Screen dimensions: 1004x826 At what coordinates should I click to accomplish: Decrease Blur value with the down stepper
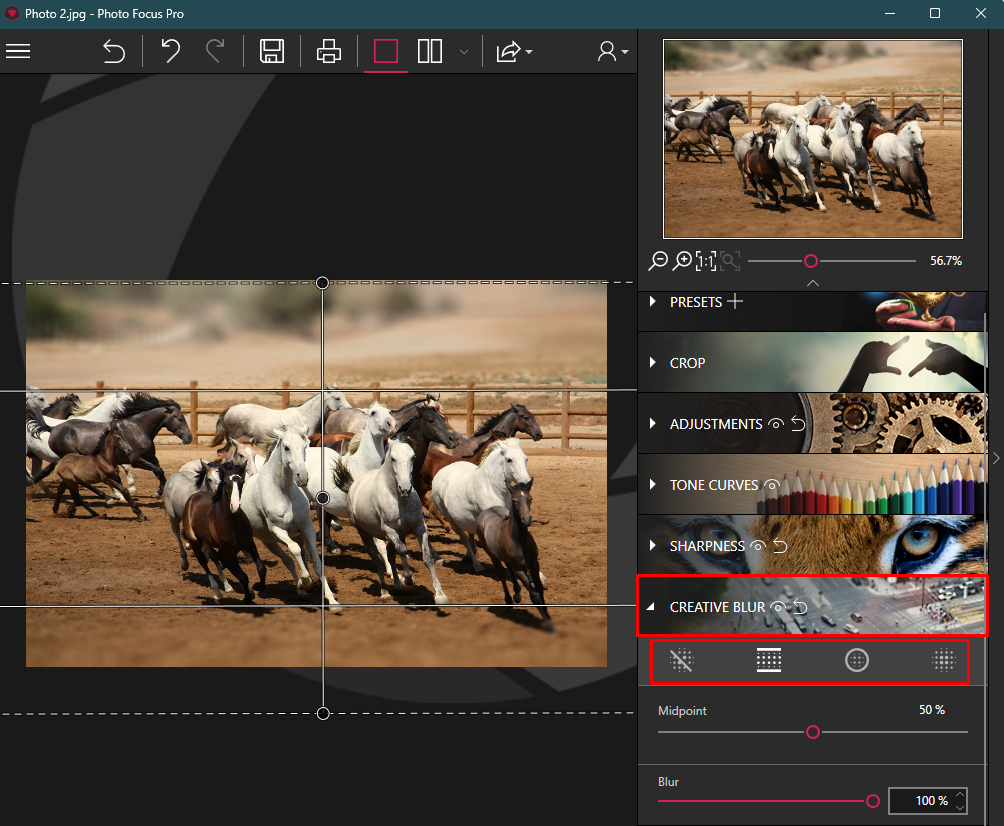click(x=960, y=807)
